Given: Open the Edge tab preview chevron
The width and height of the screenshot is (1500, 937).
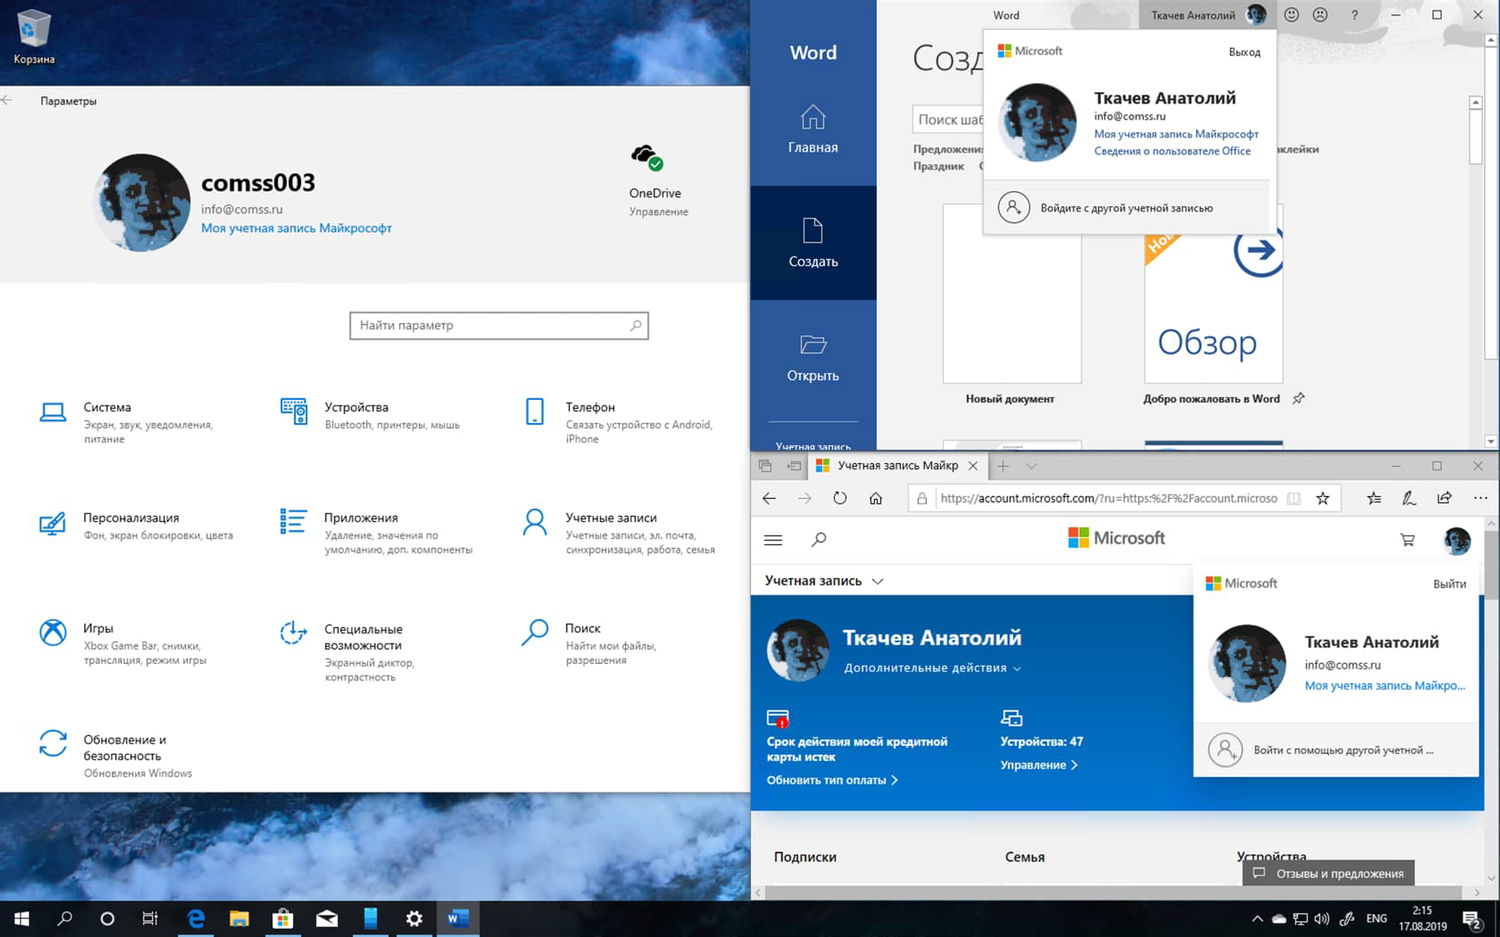Looking at the screenshot, I should (1031, 466).
